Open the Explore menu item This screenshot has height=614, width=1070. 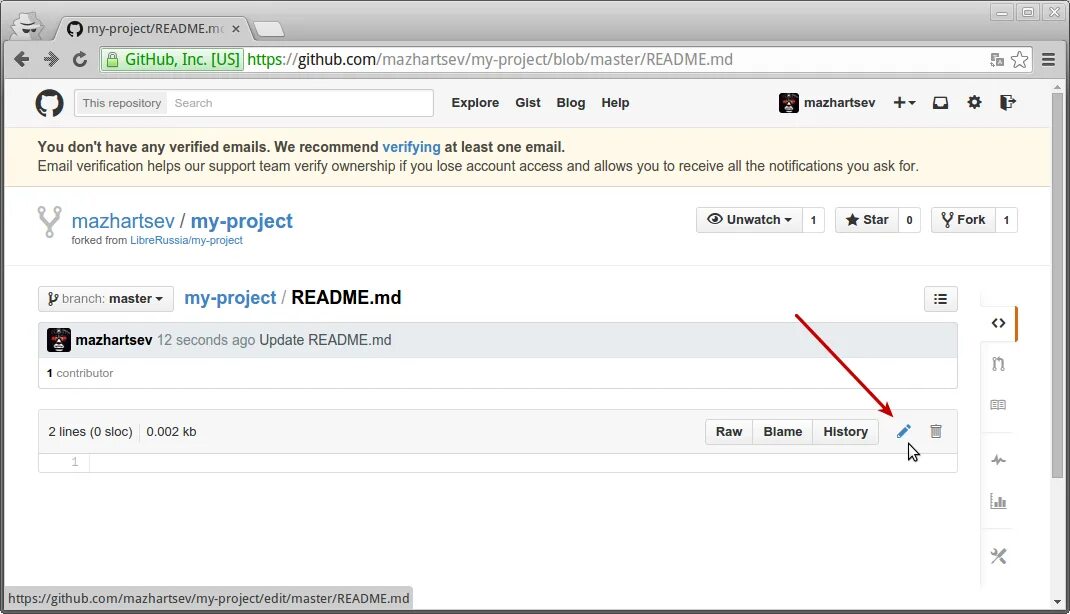click(x=475, y=102)
